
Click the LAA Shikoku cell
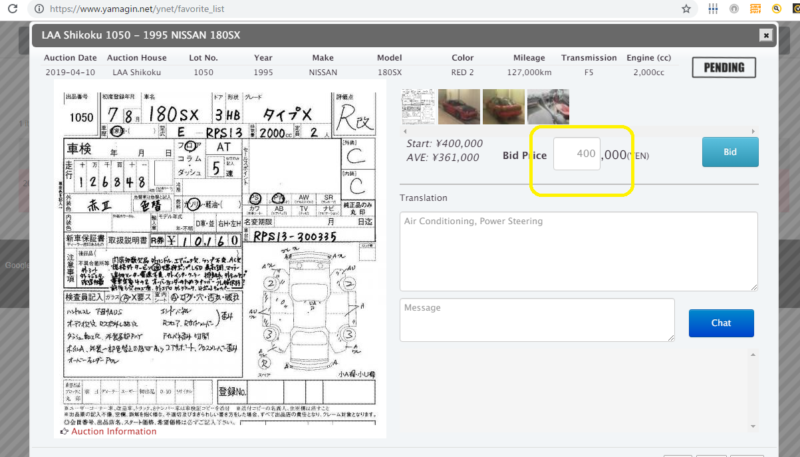[137, 72]
